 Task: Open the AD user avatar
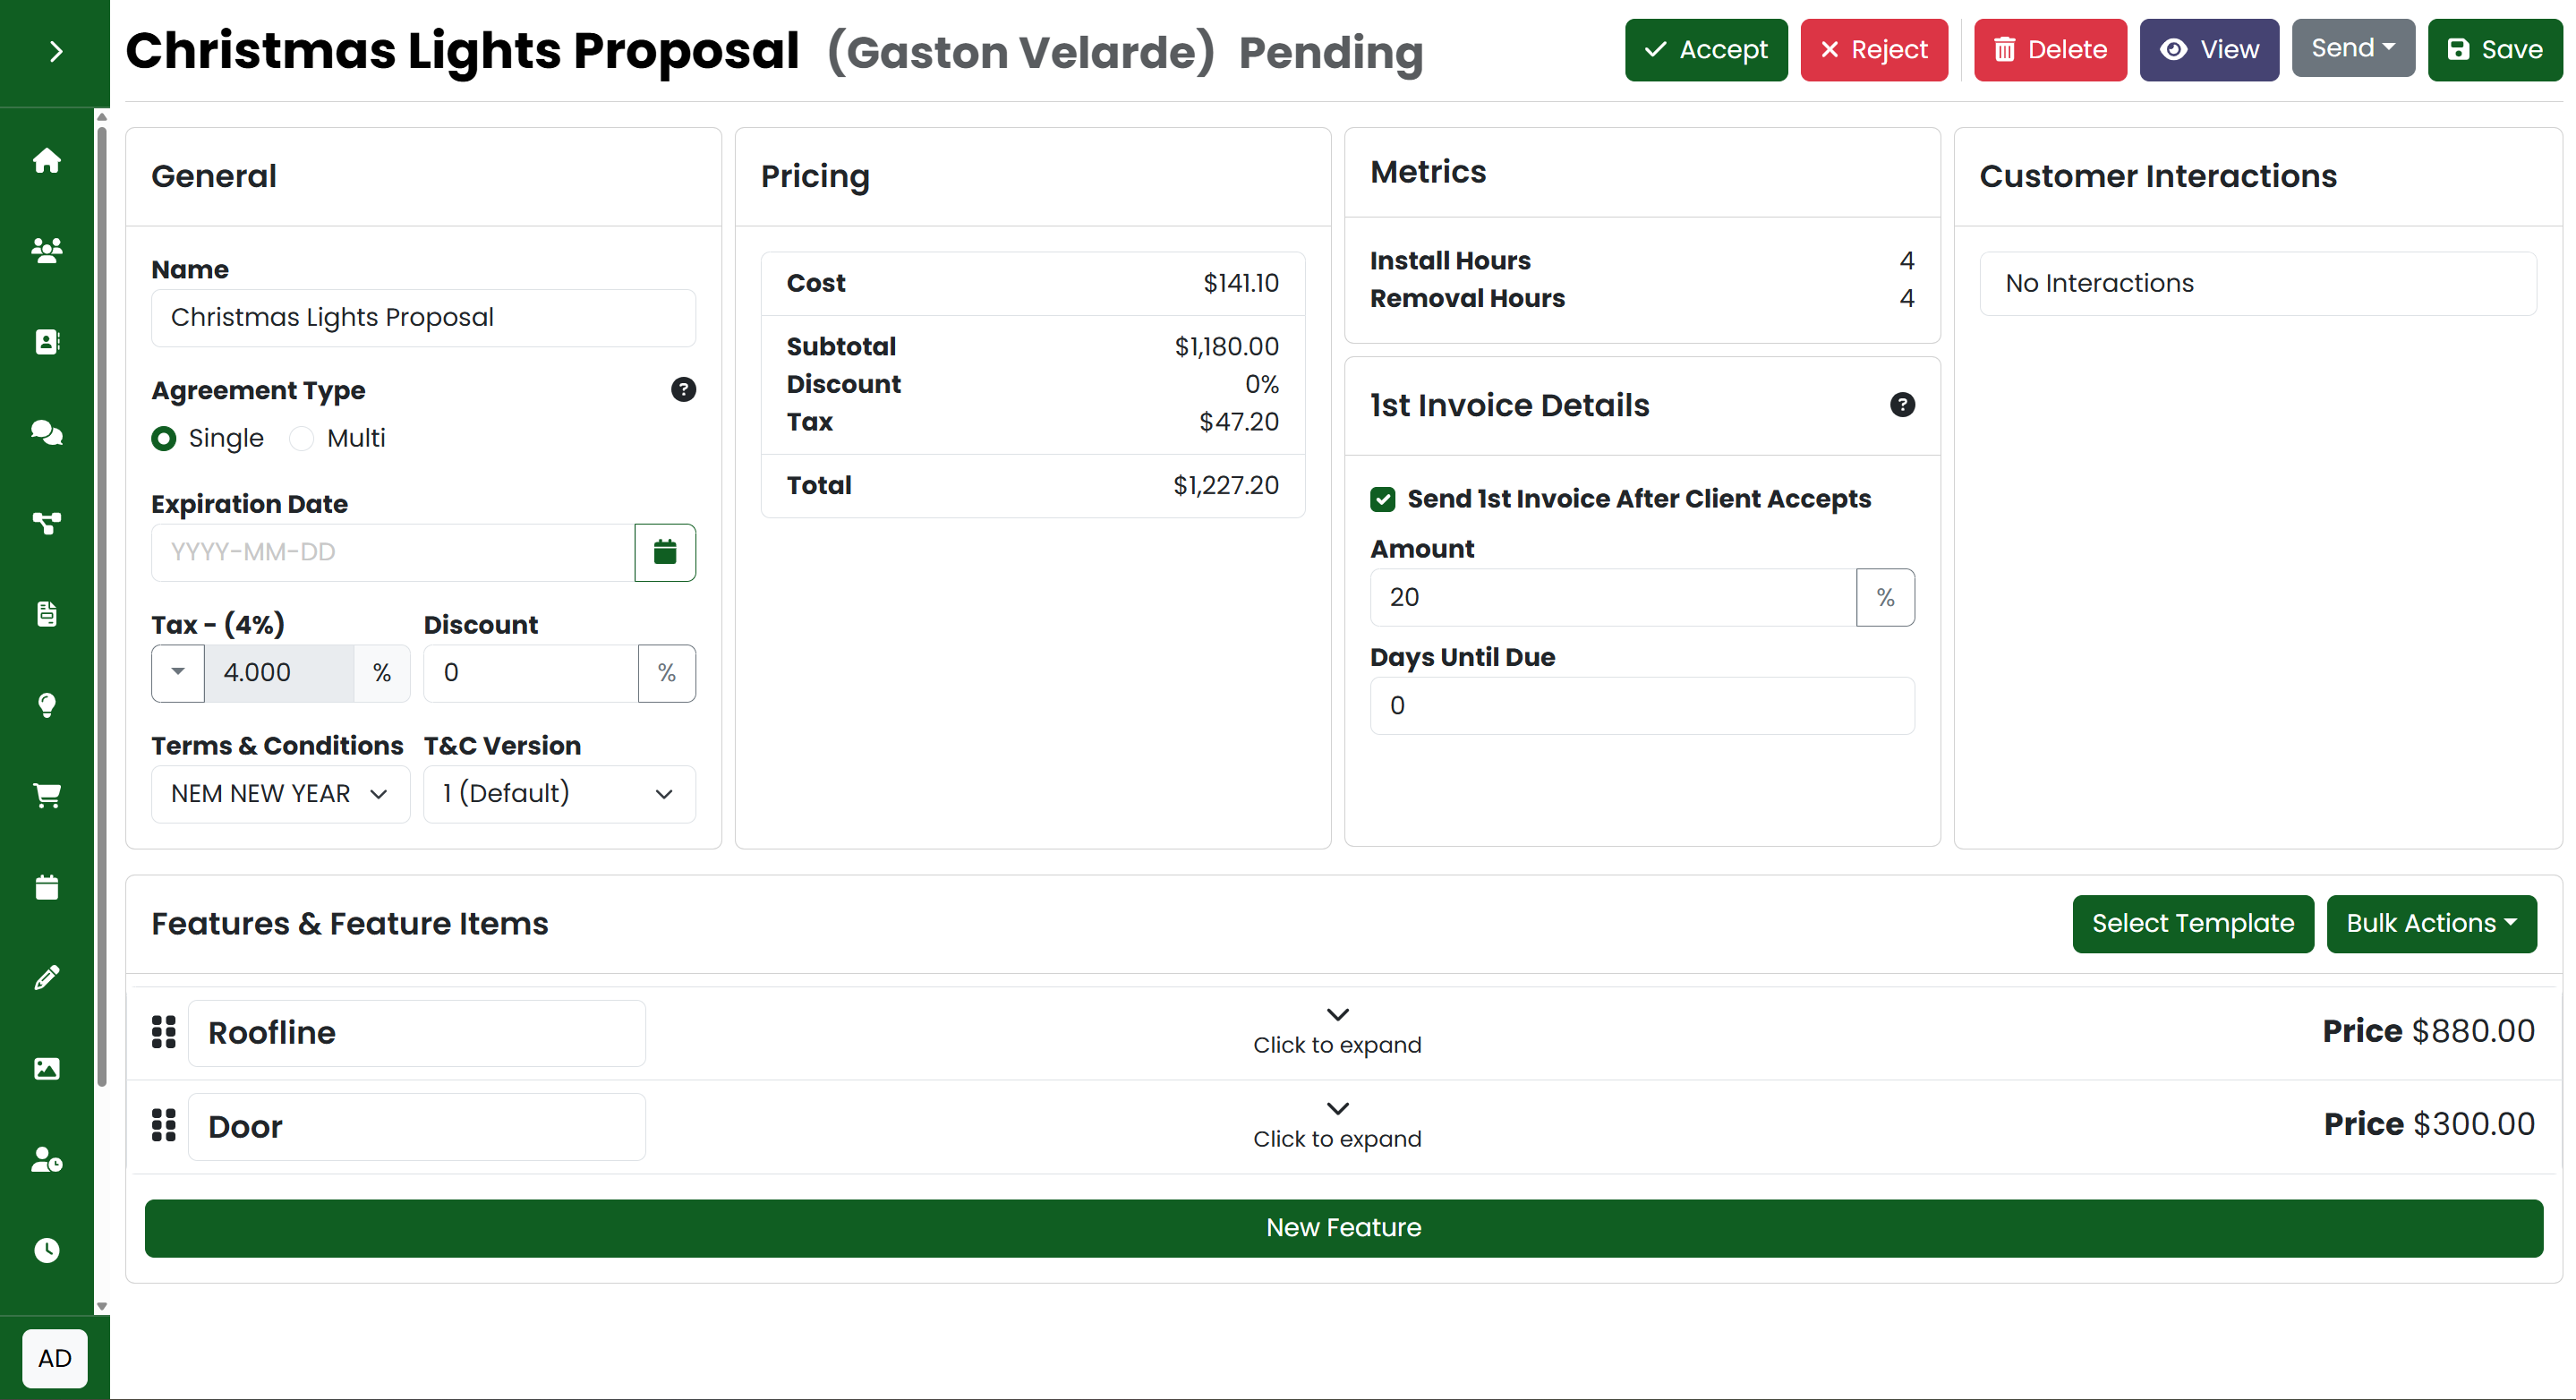click(x=55, y=1358)
